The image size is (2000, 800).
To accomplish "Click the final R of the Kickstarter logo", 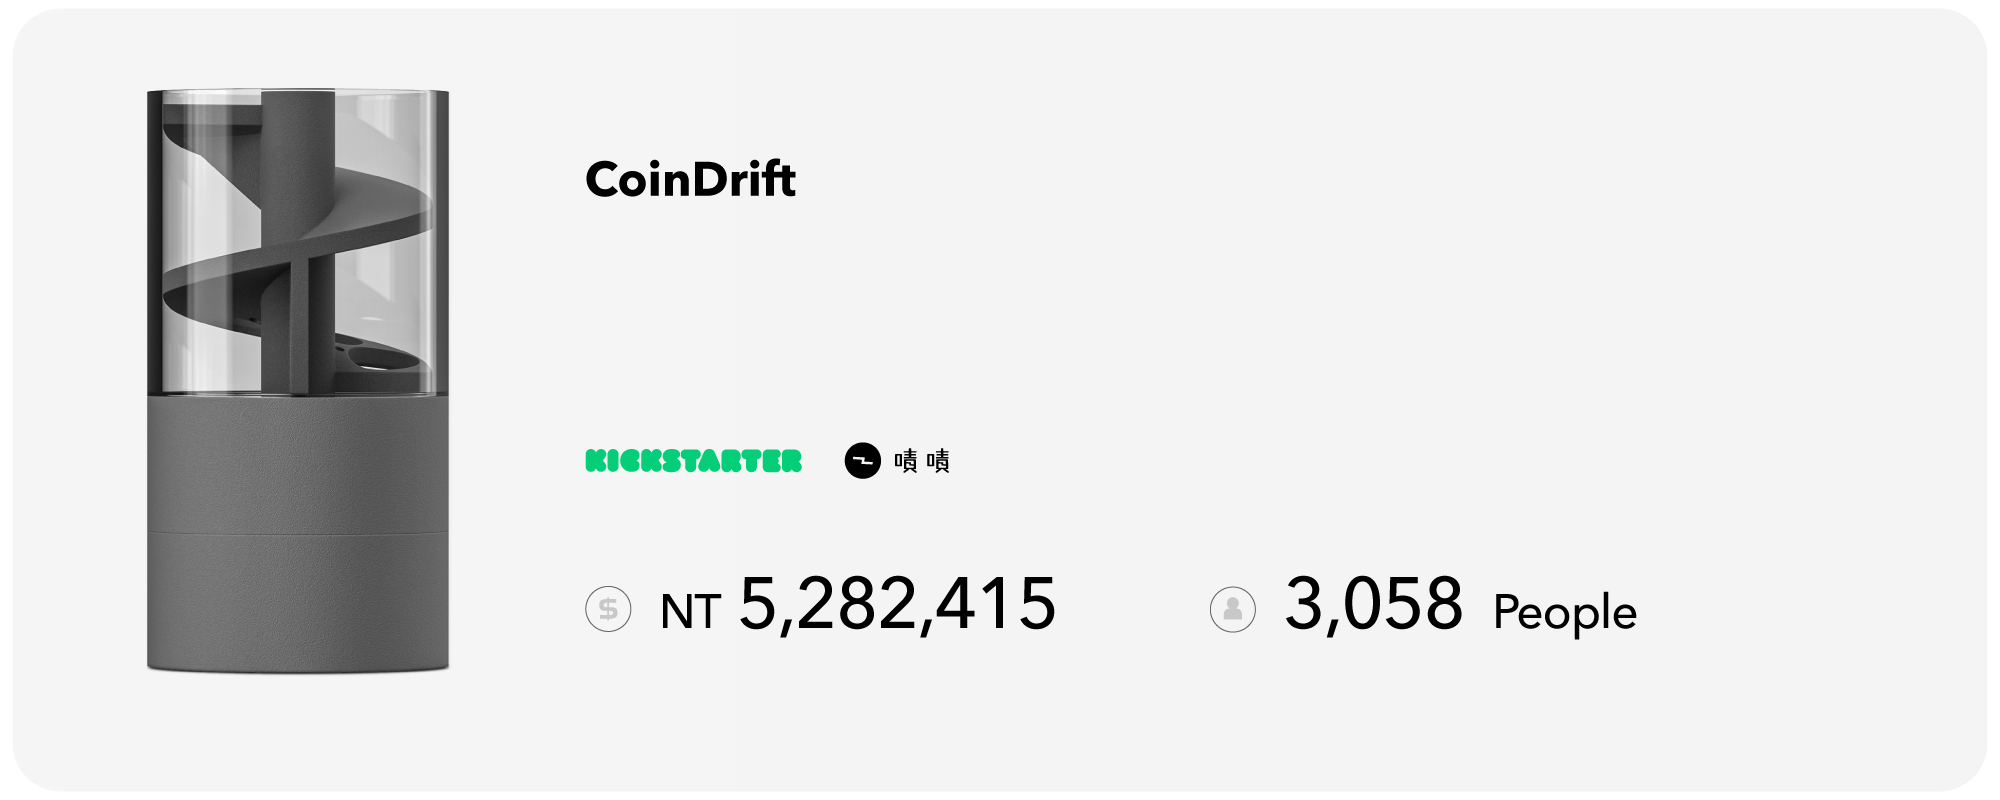I will pyautogui.click(x=790, y=461).
